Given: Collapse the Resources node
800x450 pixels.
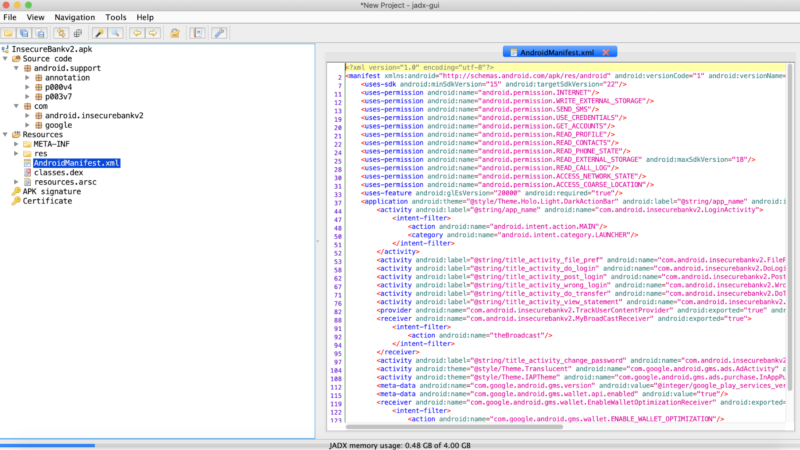Looking at the screenshot, I should click(x=6, y=135).
